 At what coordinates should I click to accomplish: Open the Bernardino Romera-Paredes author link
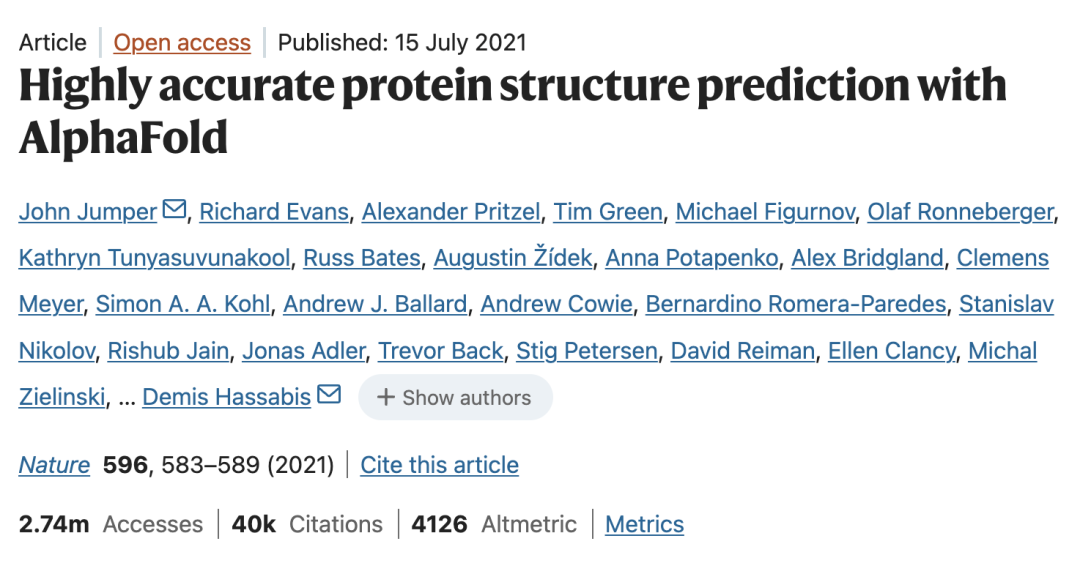click(796, 304)
